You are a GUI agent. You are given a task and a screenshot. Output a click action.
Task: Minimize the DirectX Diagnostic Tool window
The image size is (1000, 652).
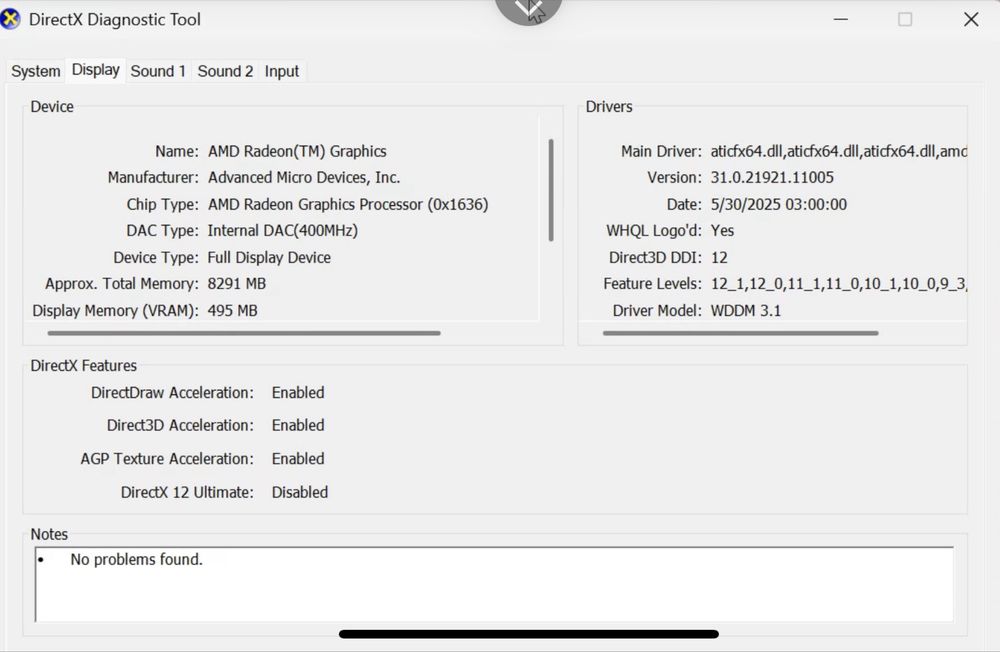(x=841, y=19)
